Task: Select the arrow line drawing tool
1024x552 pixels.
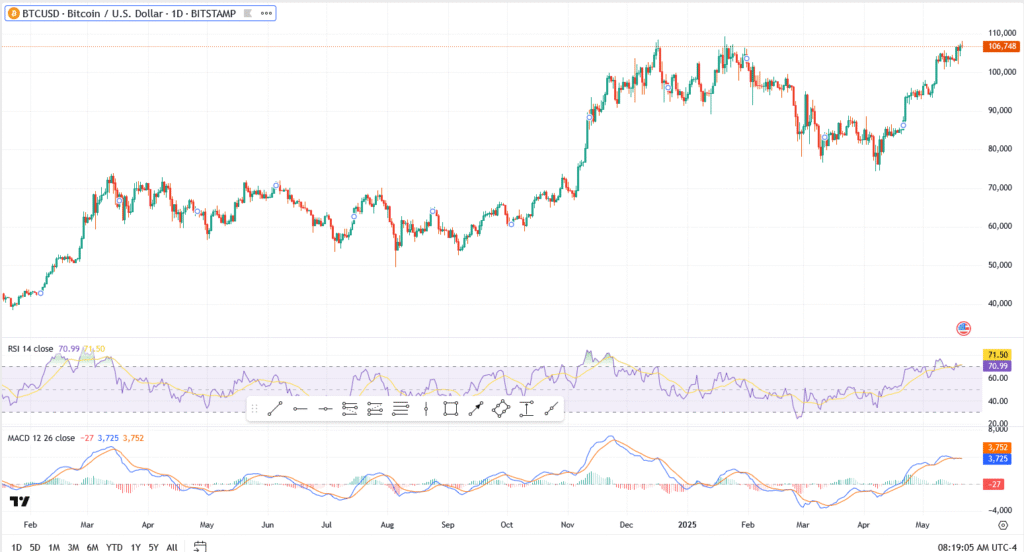Action: click(x=475, y=408)
